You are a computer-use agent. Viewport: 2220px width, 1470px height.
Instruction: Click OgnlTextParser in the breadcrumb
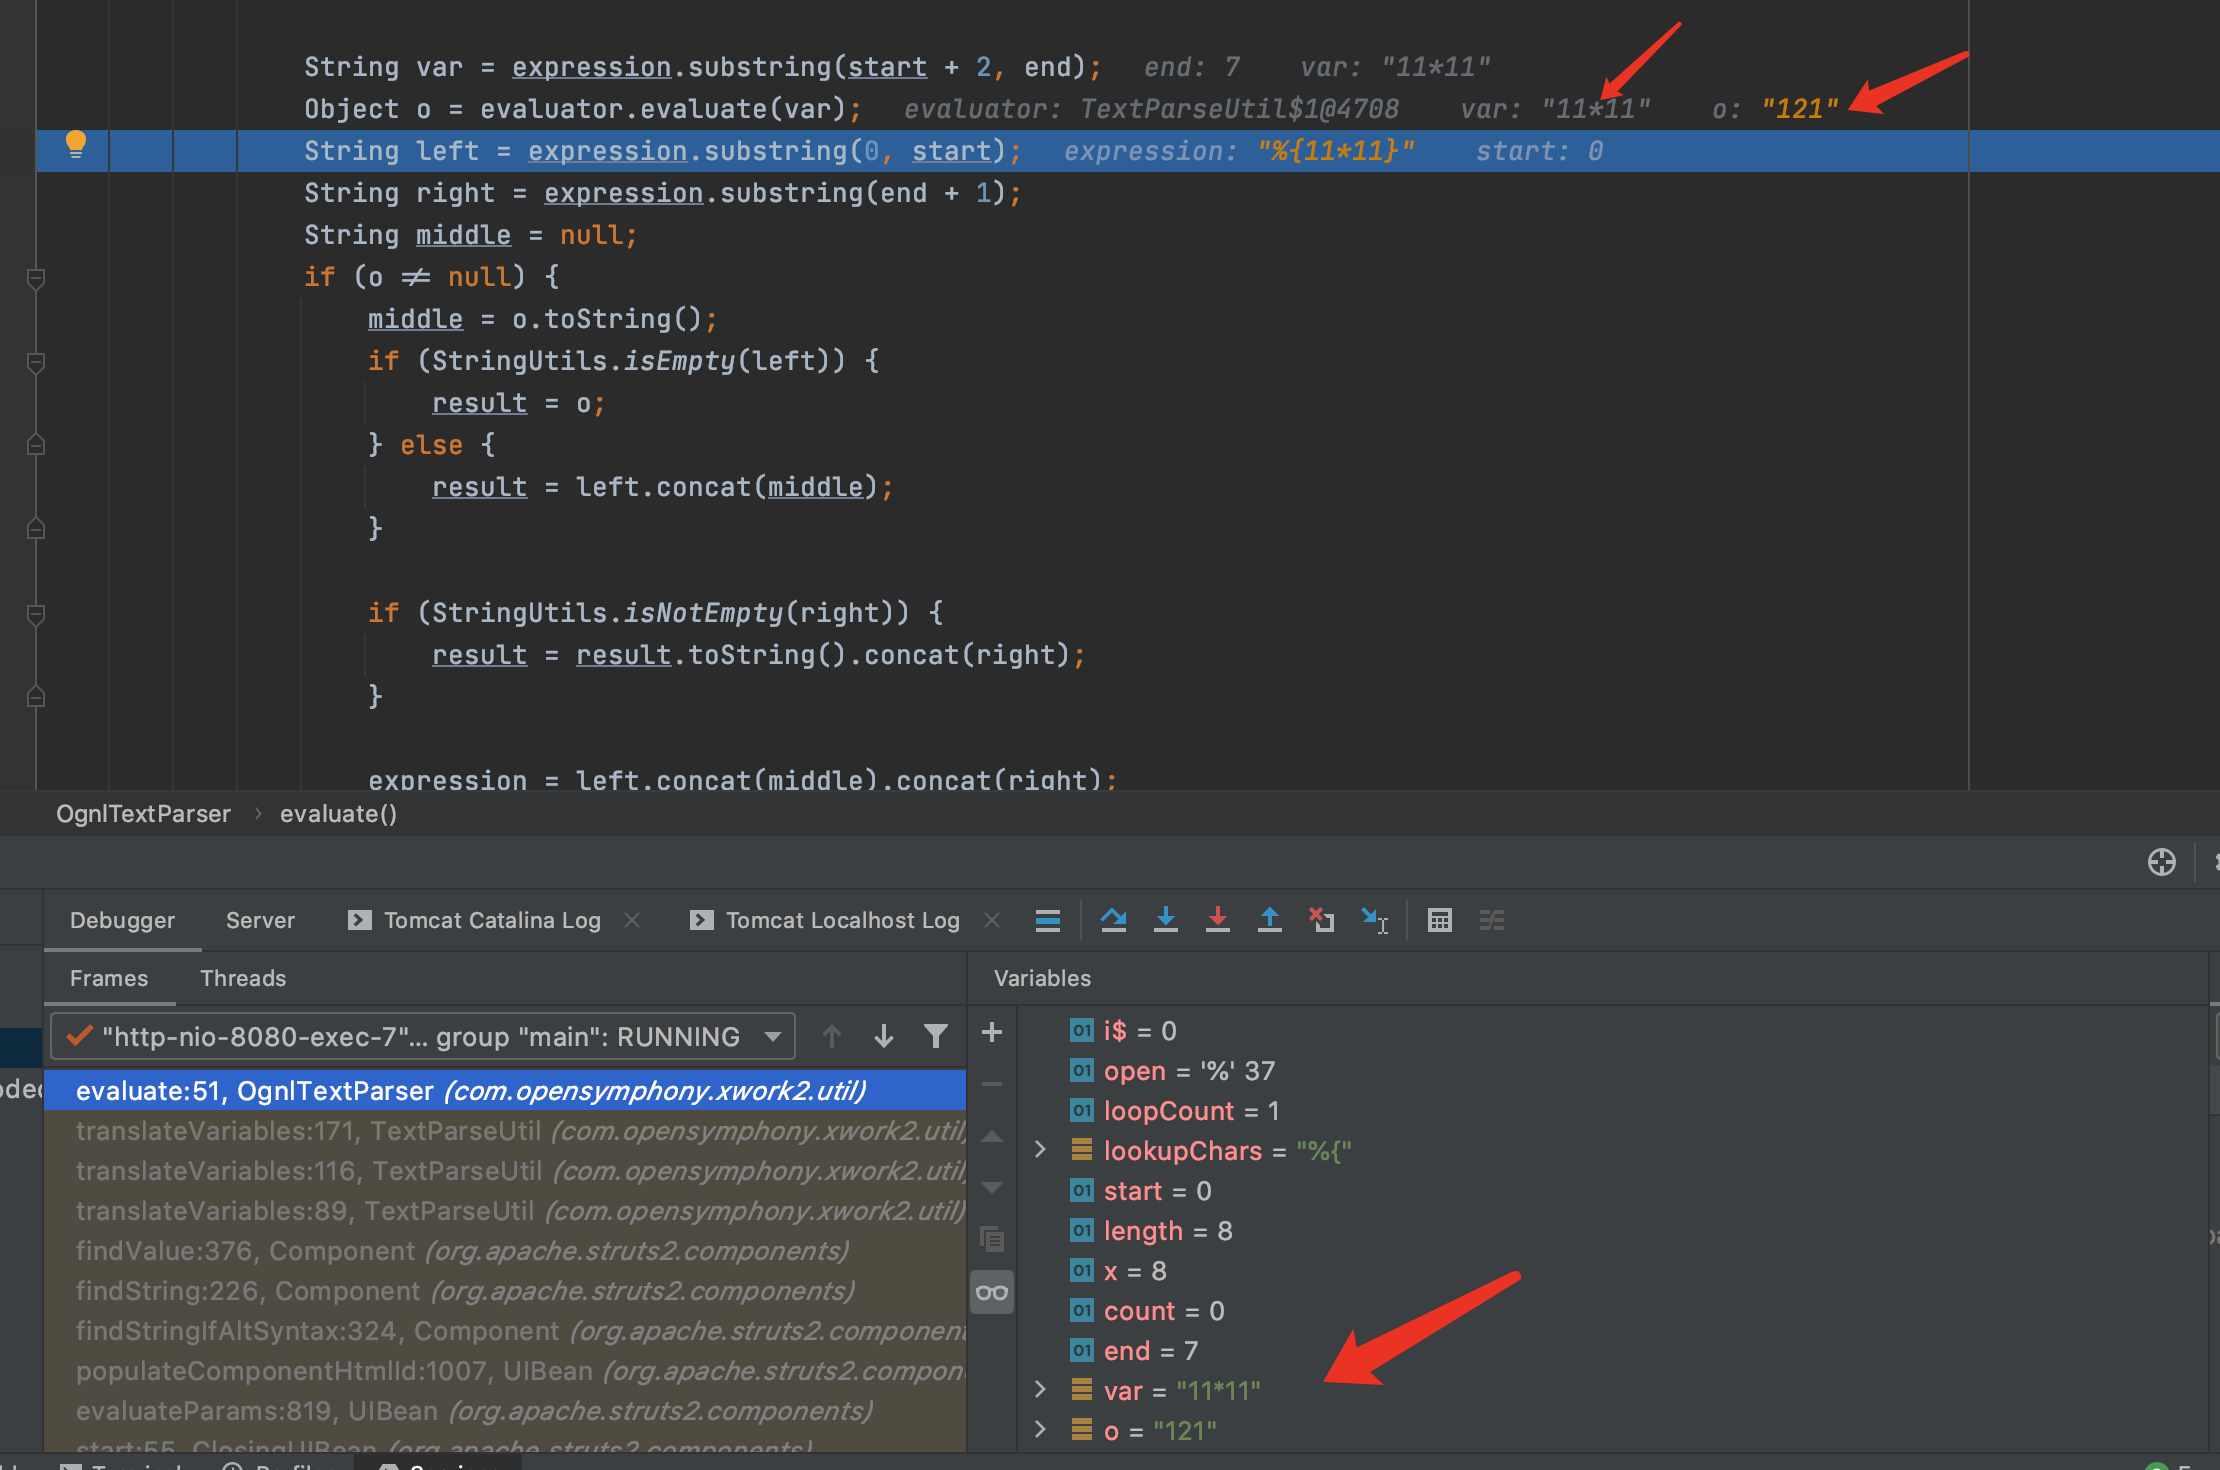[143, 814]
